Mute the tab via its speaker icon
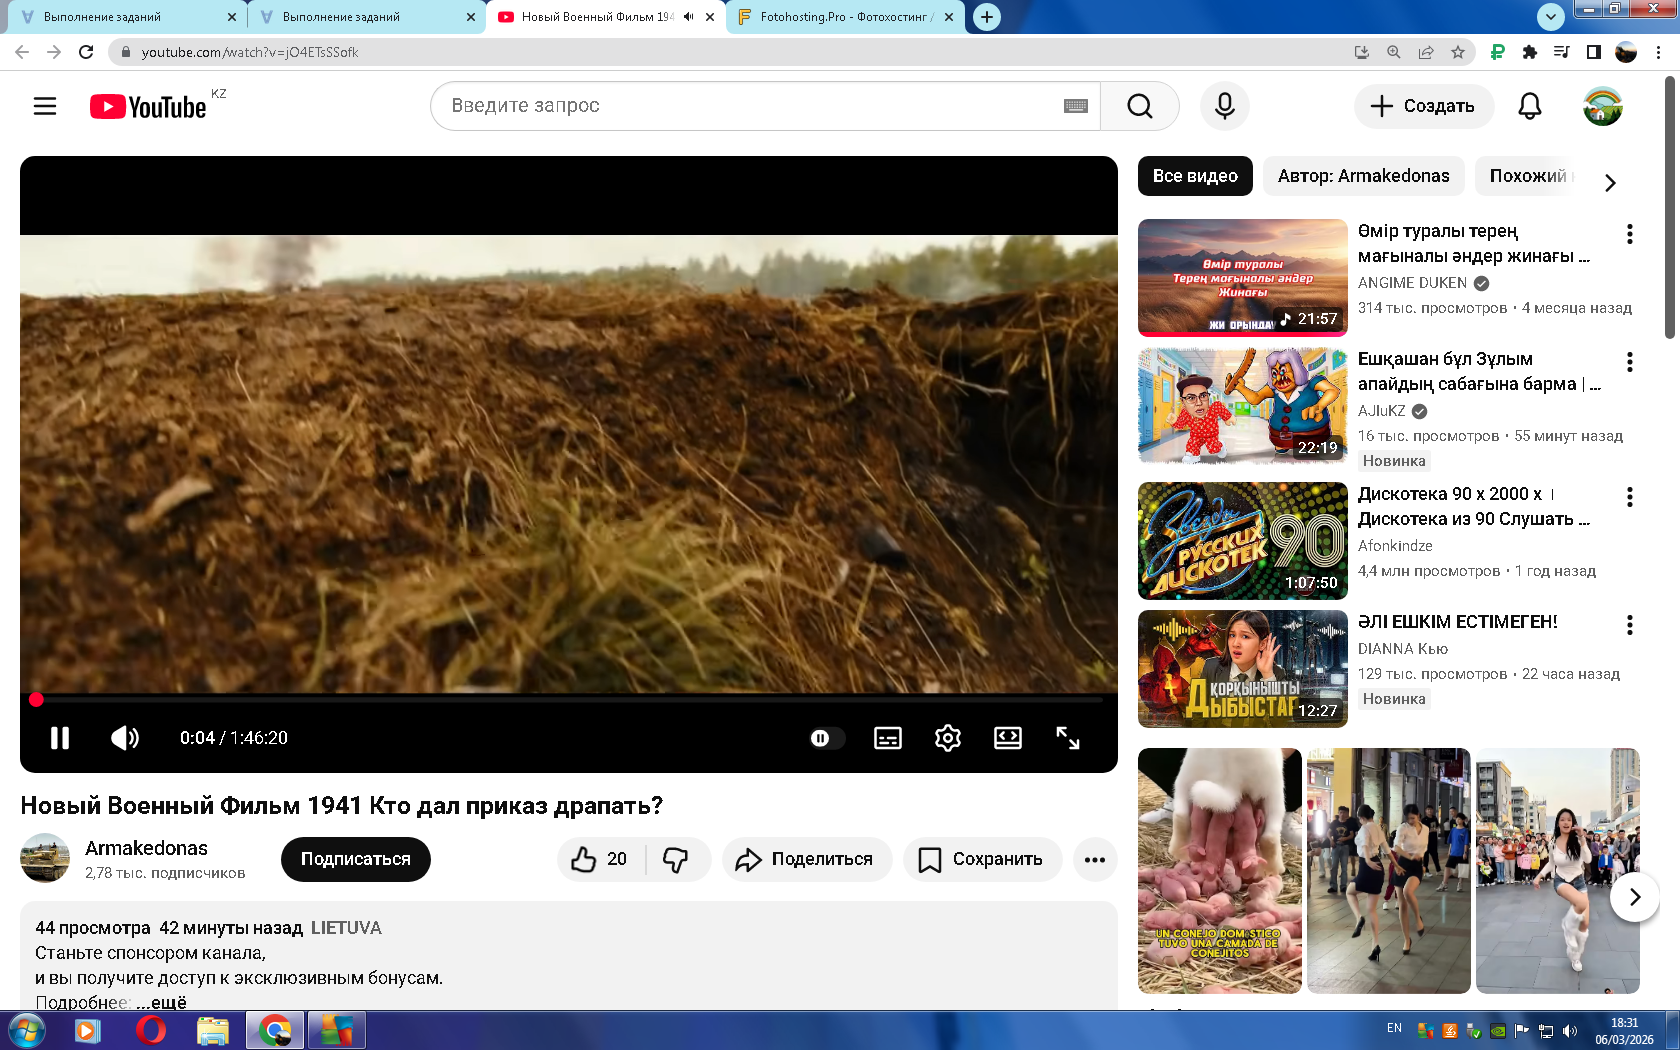The image size is (1680, 1050). pos(689,17)
